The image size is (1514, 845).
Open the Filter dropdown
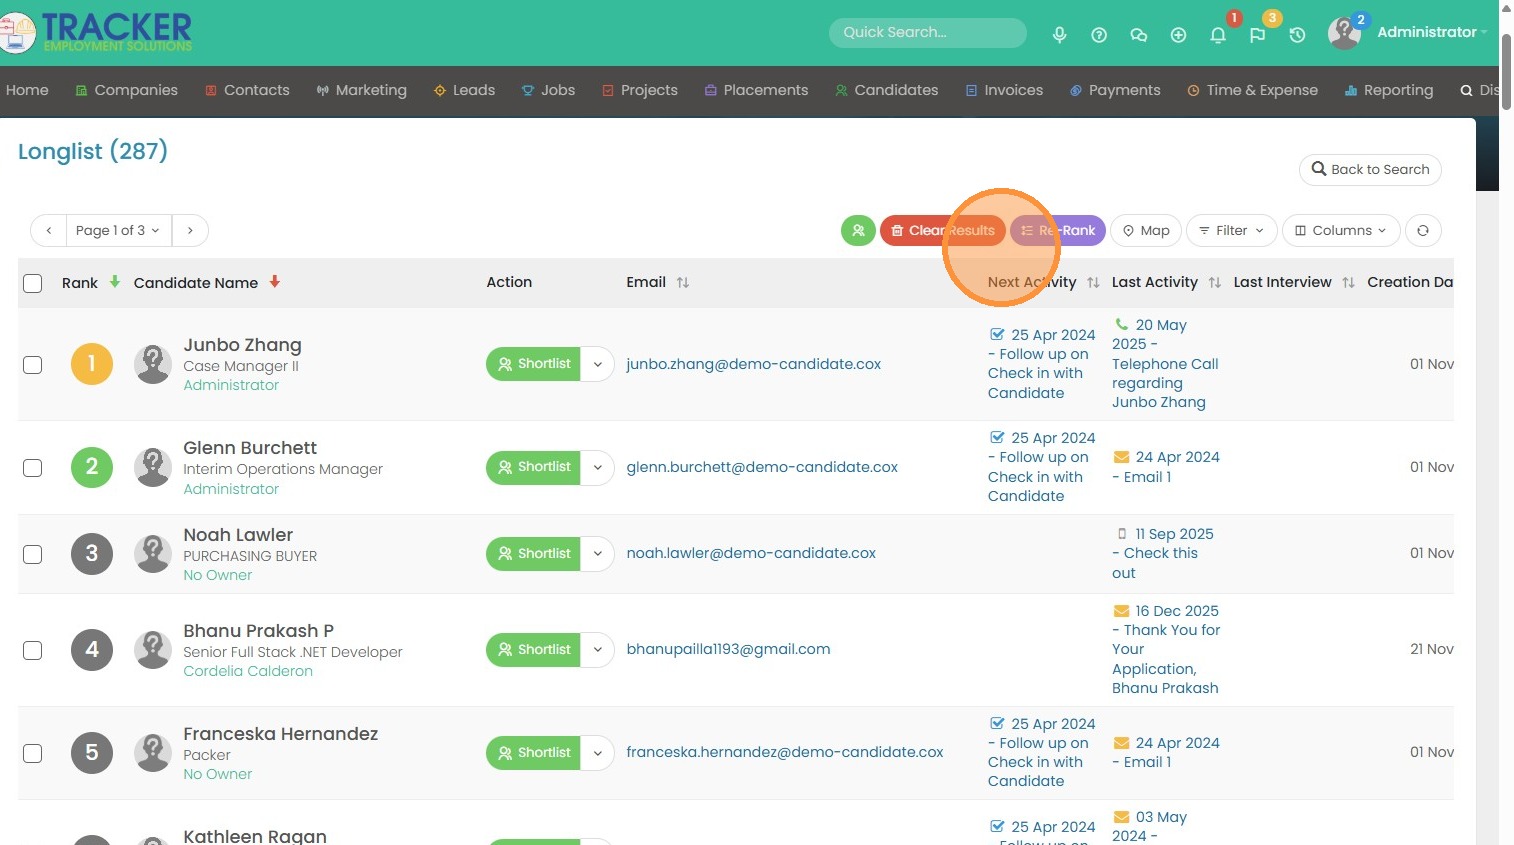click(x=1231, y=231)
